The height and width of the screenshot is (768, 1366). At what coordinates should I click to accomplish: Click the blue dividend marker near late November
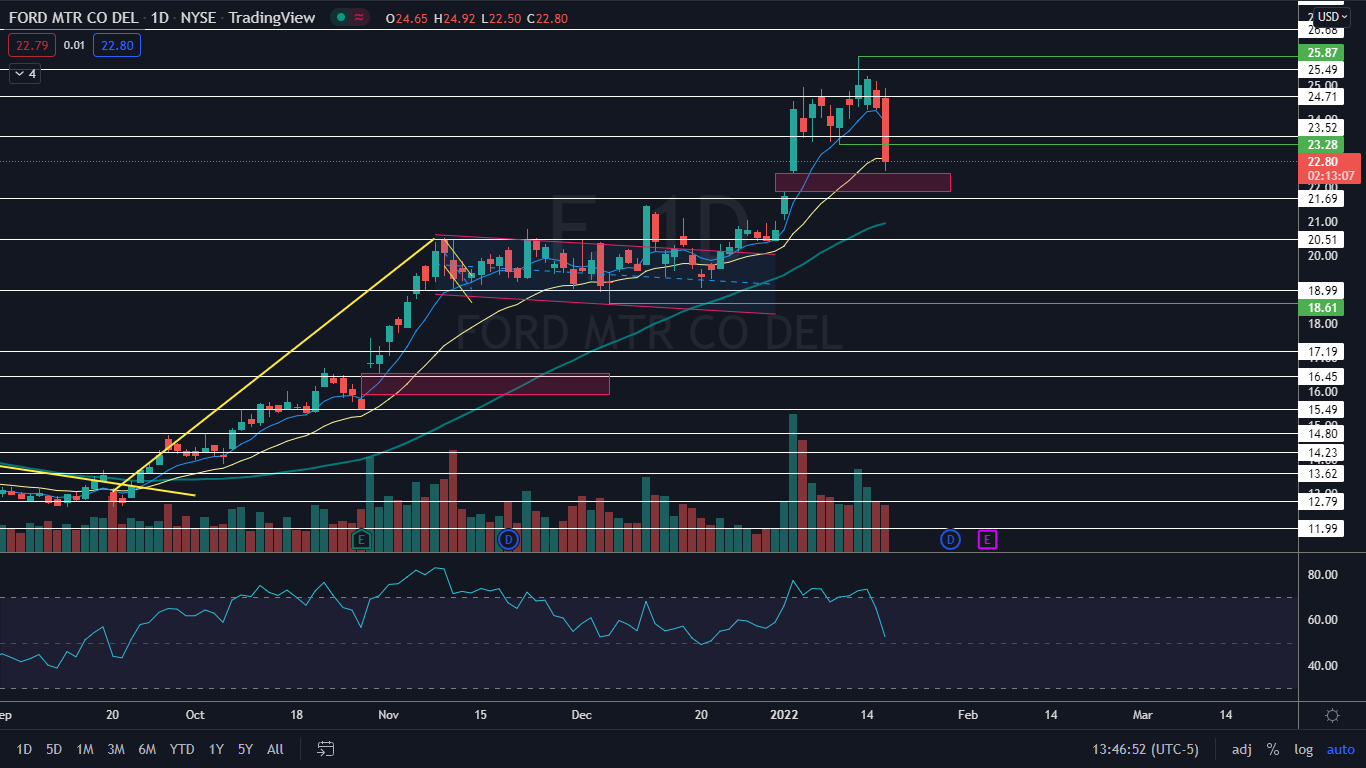508,540
